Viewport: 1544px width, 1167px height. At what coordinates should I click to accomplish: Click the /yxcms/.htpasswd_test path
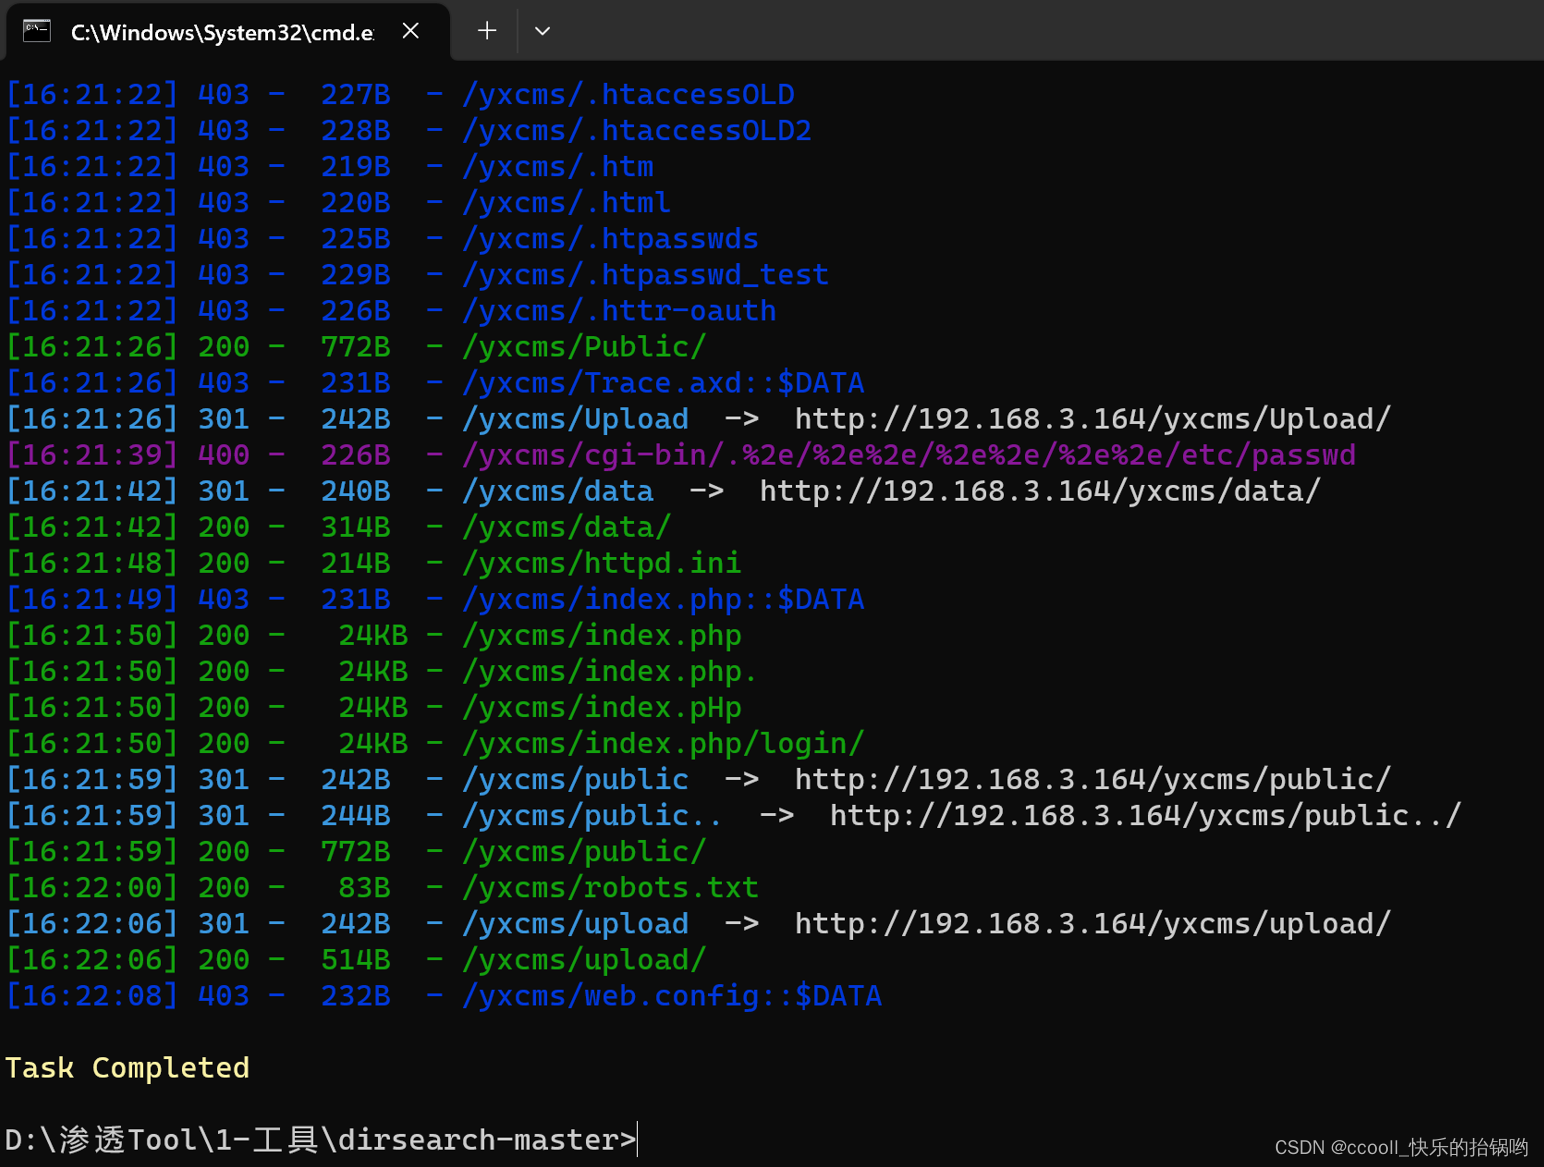645,274
